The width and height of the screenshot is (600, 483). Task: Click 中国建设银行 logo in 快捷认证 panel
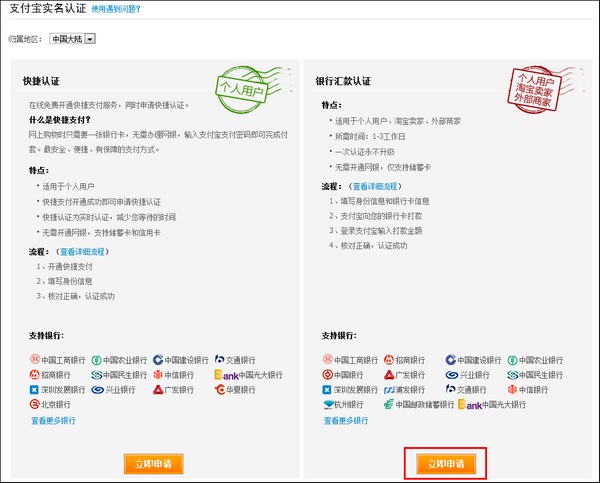[181, 360]
